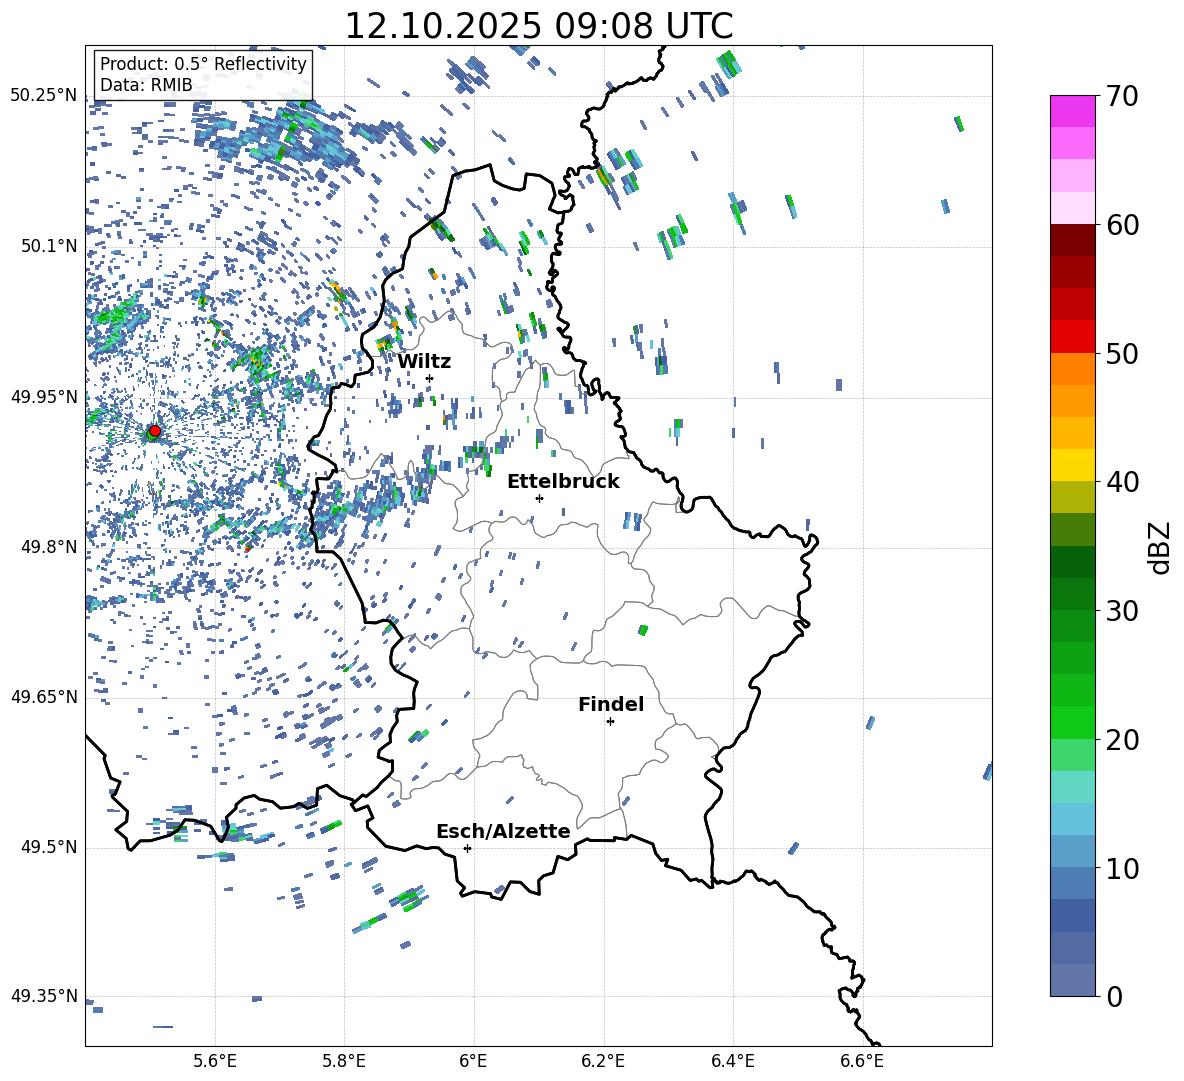Image resolution: width=1184 pixels, height=1081 pixels.
Task: Click the light blue 15 dBZ color band
Action: click(1072, 819)
